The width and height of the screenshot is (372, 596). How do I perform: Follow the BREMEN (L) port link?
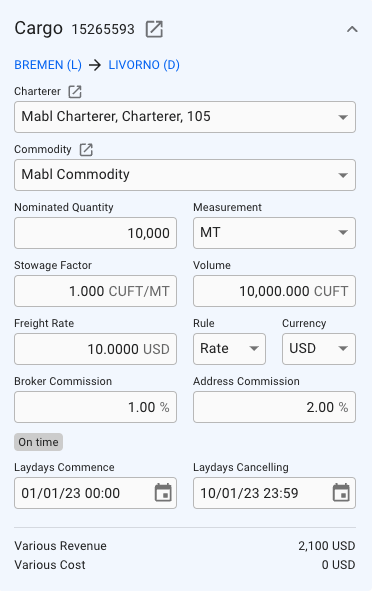(x=48, y=65)
